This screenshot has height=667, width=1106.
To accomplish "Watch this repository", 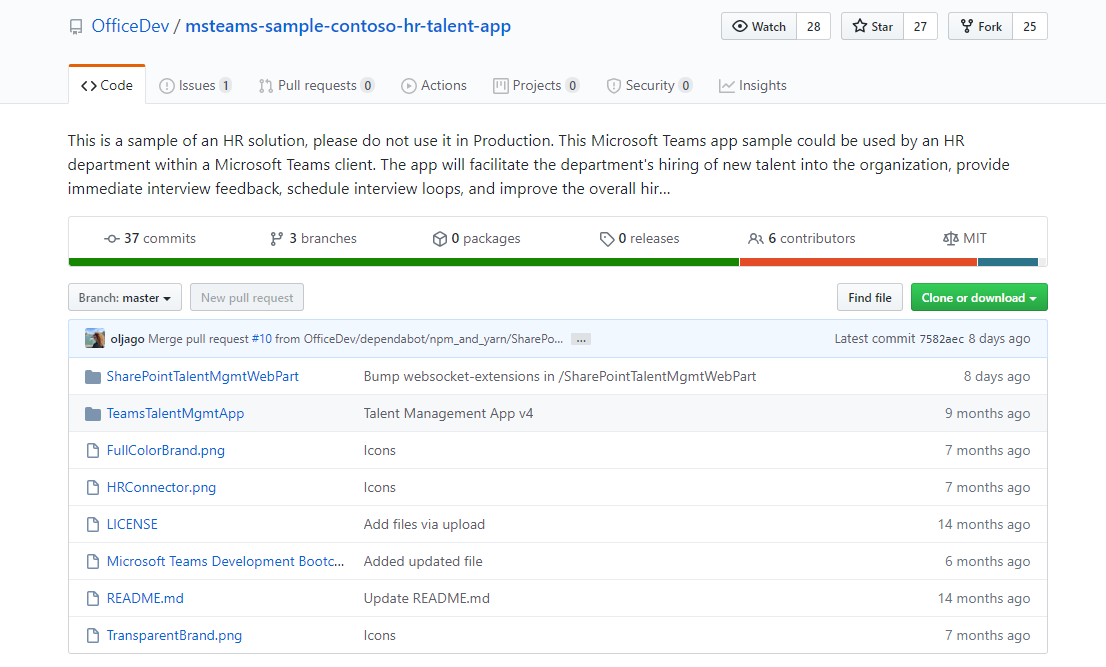I will click(x=759, y=26).
